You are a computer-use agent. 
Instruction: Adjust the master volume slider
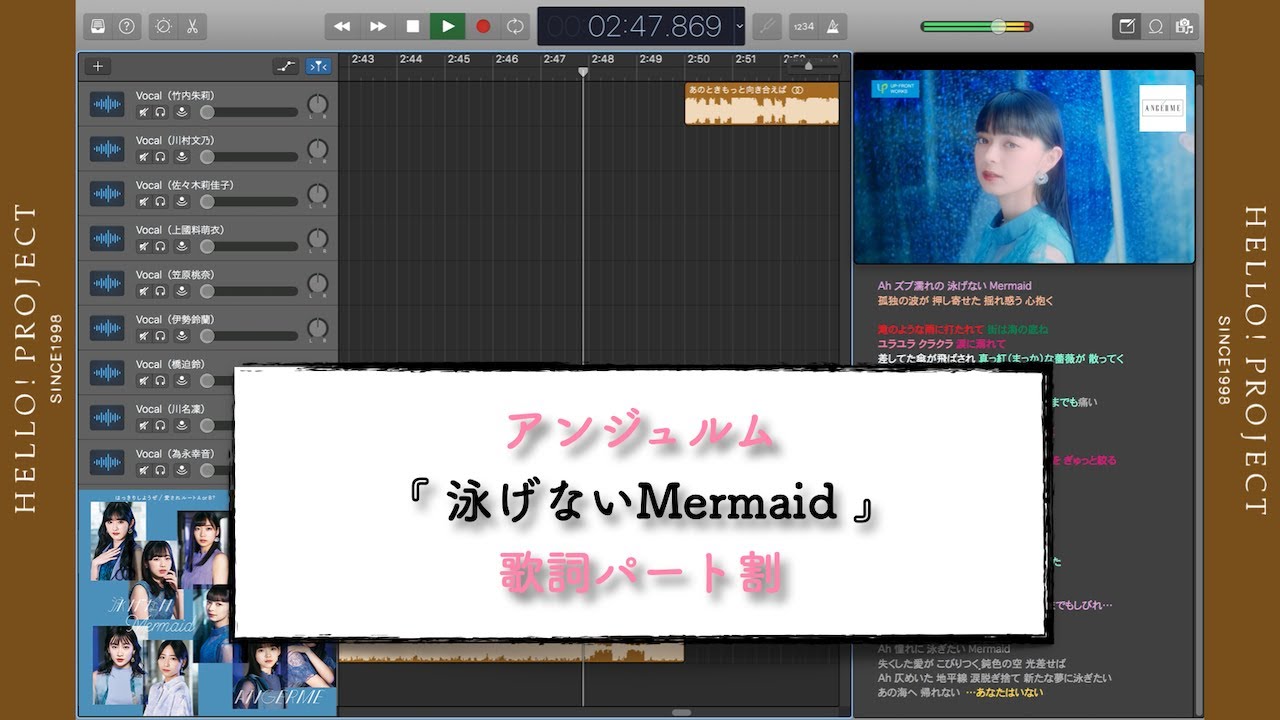pos(979,26)
